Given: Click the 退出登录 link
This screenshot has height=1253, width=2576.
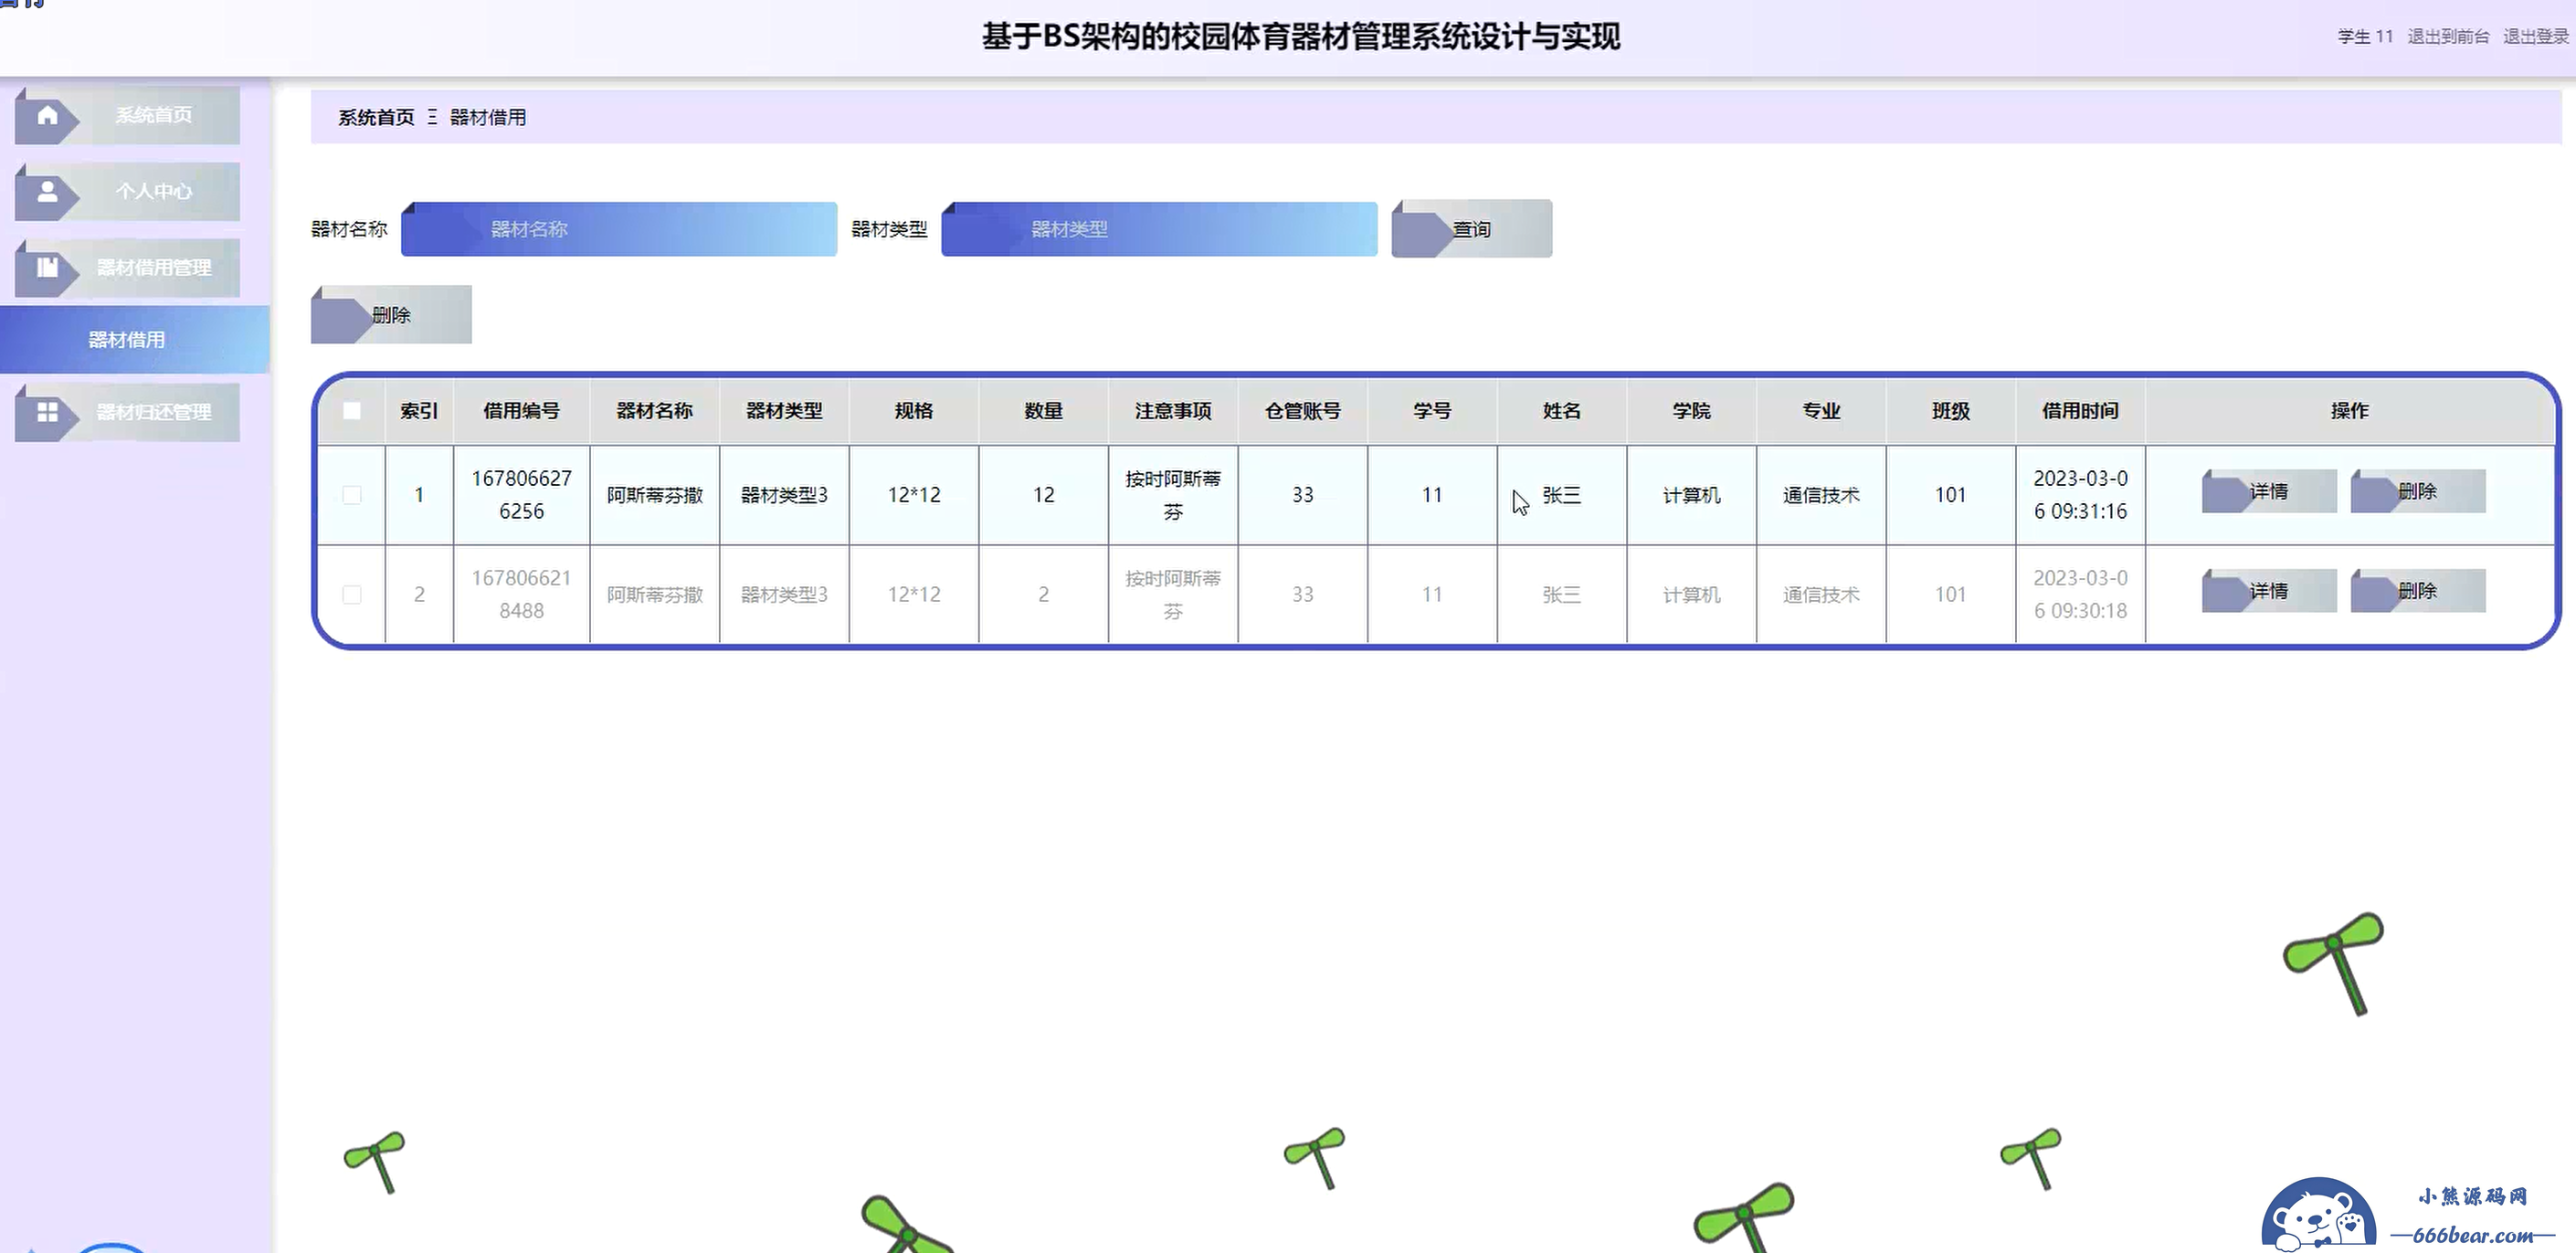Looking at the screenshot, I should [2536, 37].
